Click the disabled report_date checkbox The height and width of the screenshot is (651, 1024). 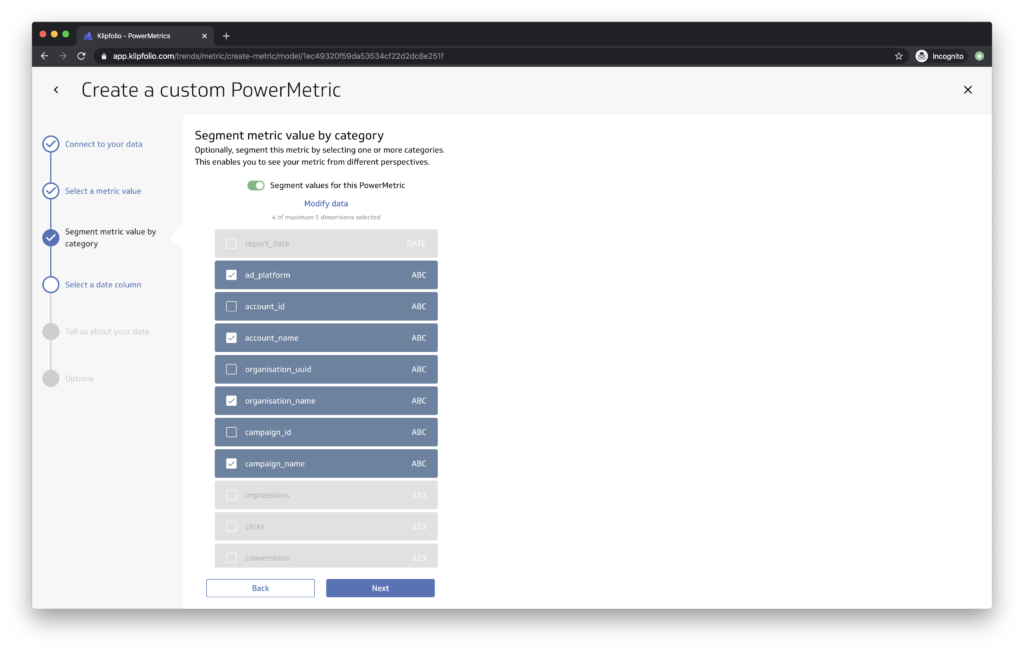click(231, 244)
